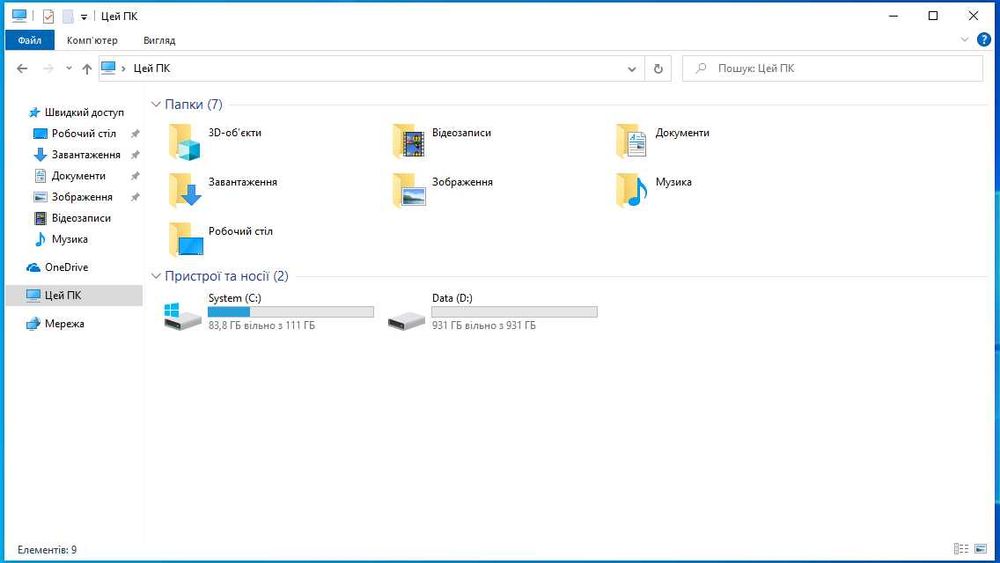Open the recent locations dropdown arrow
Image resolution: width=1000 pixels, height=563 pixels.
(x=69, y=68)
